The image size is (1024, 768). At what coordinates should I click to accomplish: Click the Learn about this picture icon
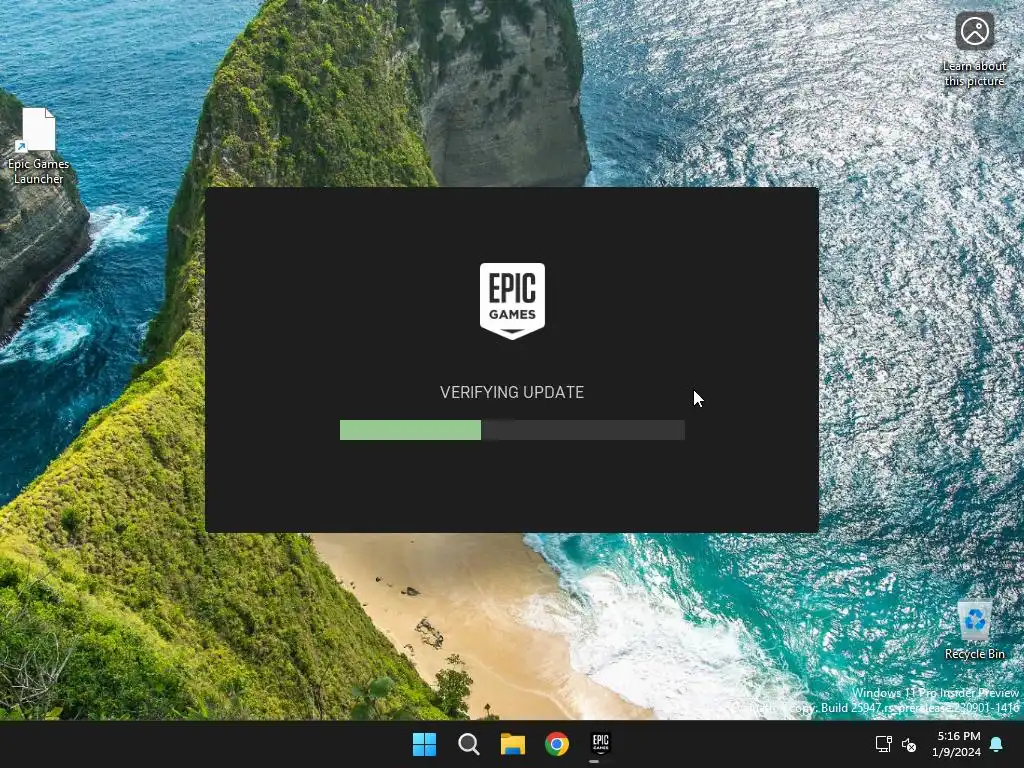tap(974, 50)
